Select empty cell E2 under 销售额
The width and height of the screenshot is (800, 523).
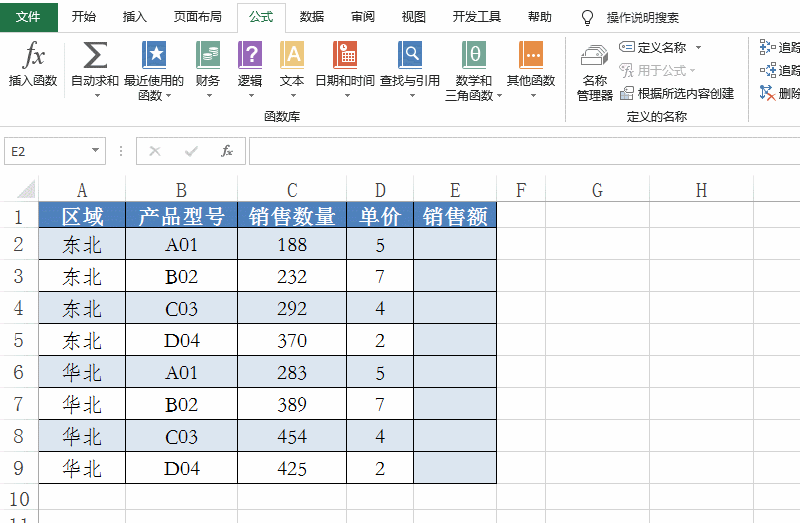point(455,244)
